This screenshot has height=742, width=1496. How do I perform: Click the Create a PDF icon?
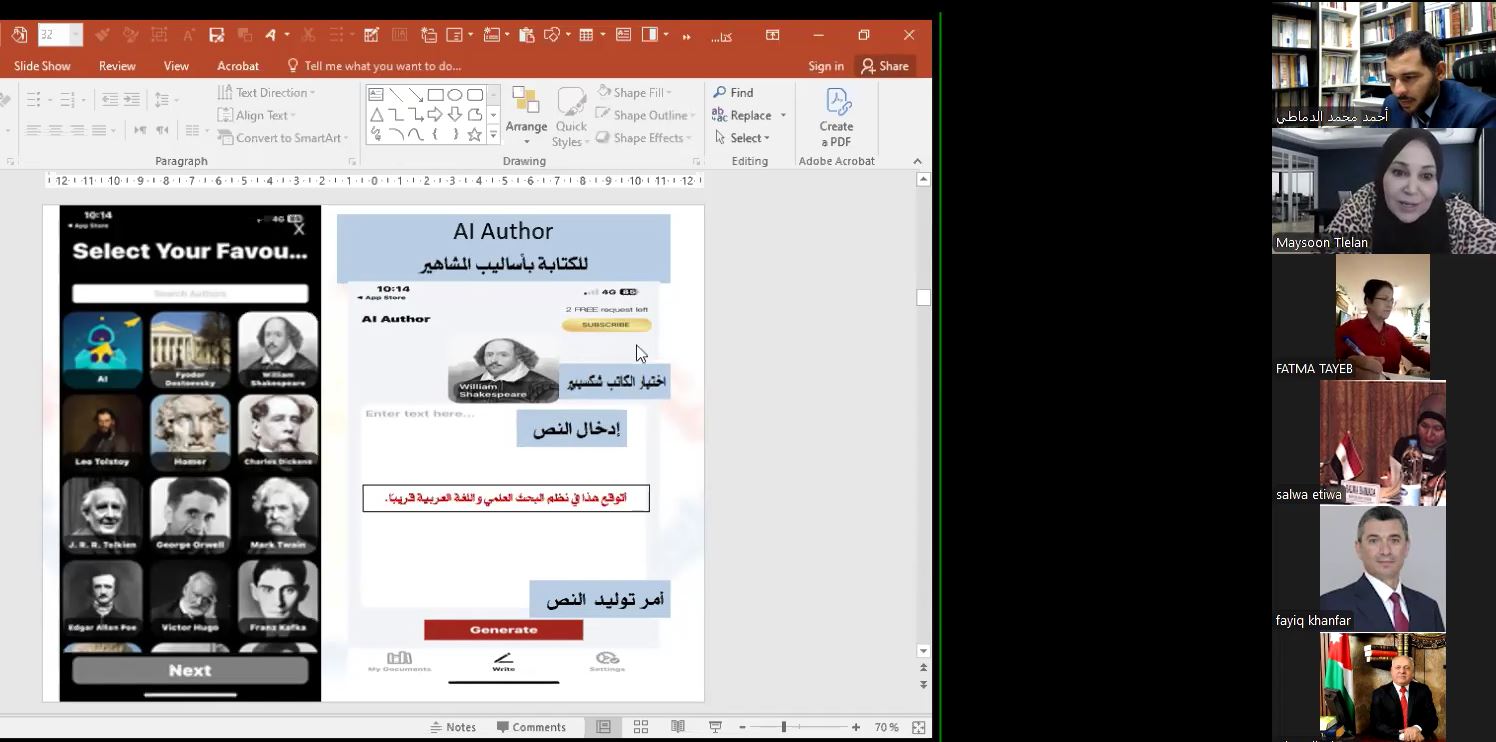tap(836, 116)
